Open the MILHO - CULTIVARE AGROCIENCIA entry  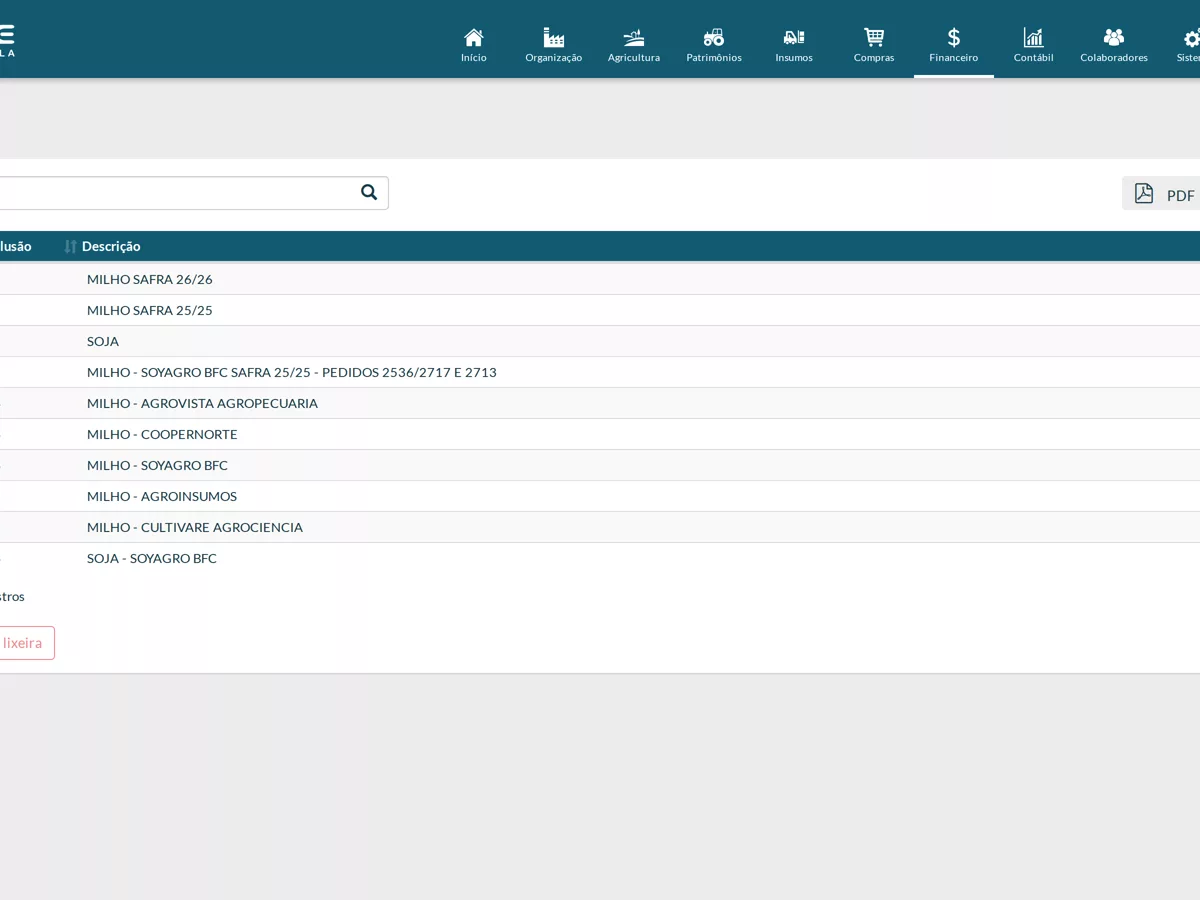(195, 527)
